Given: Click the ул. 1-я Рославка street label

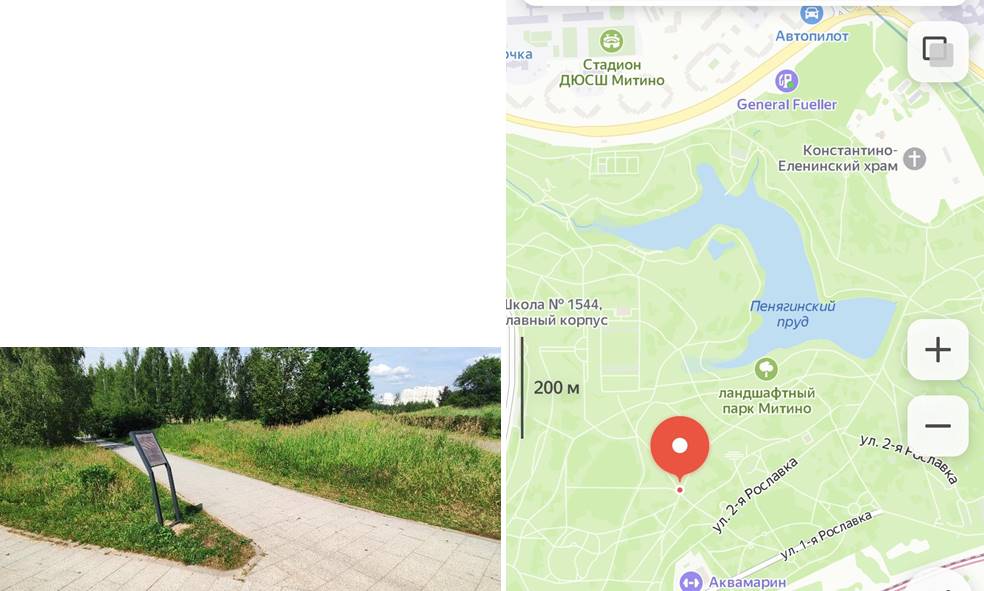Looking at the screenshot, I should [x=826, y=535].
